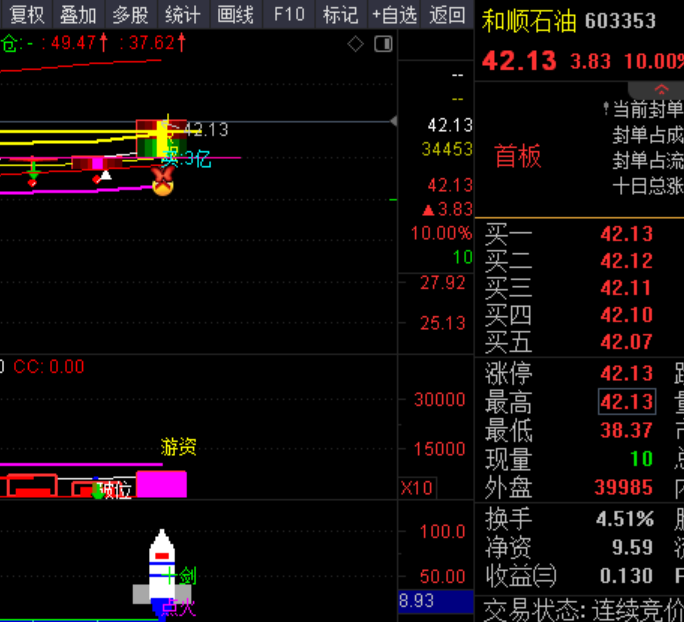Click the 点火 label under rocket

[x=179, y=607]
